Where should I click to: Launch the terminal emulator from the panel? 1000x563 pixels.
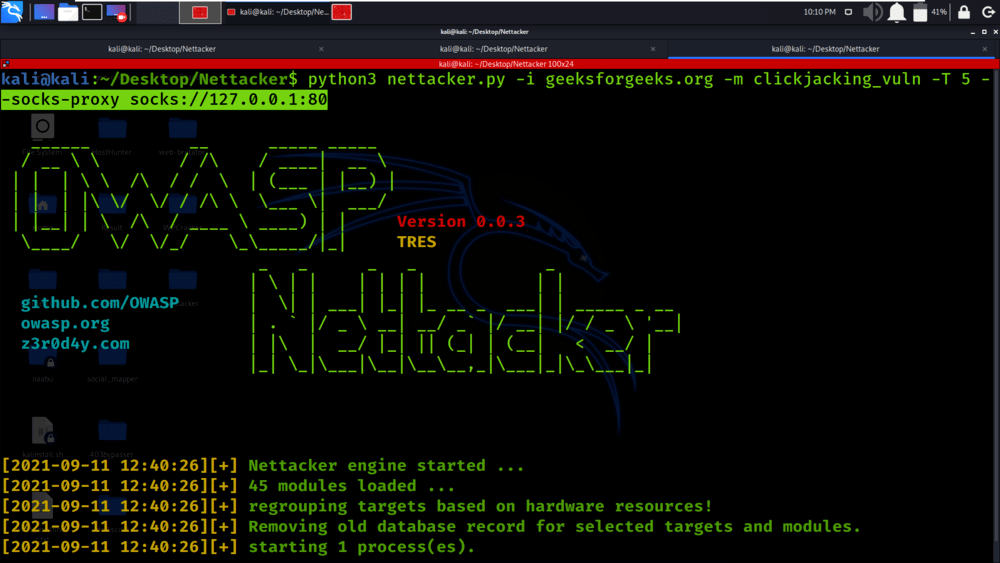92,11
